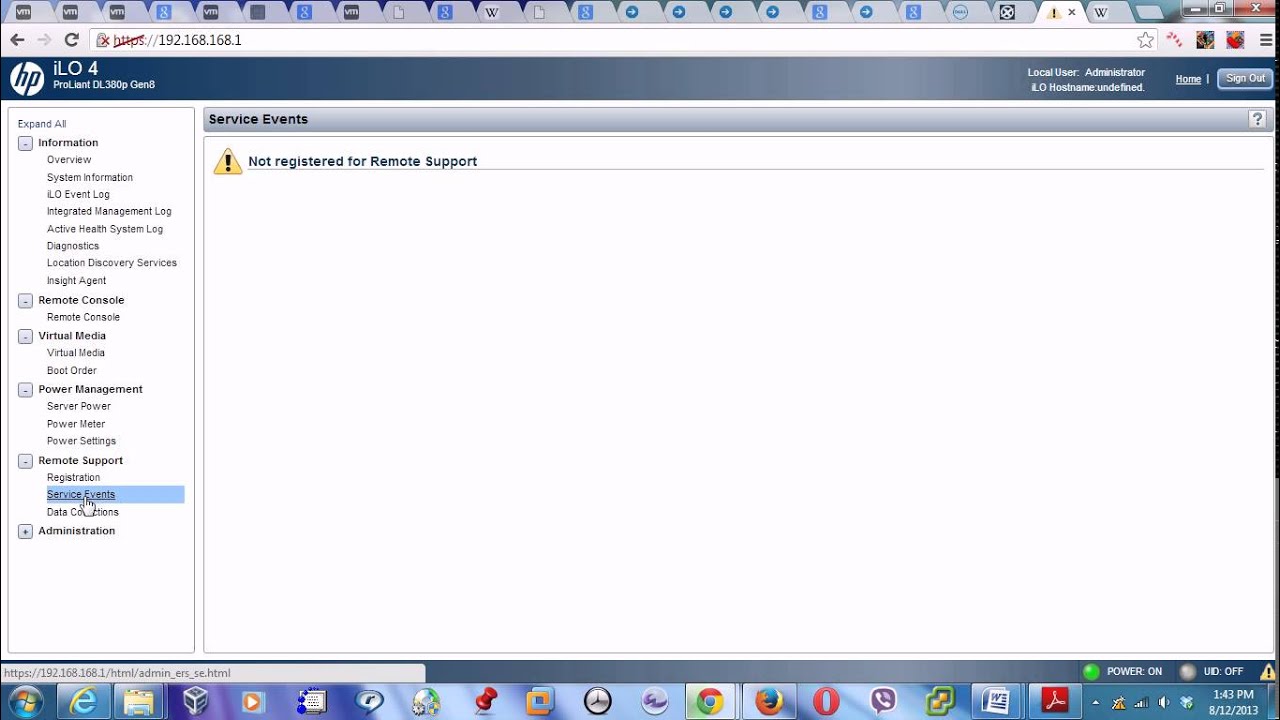Switch to the first vm browser tab
1280x720 pixels.
(x=23, y=12)
